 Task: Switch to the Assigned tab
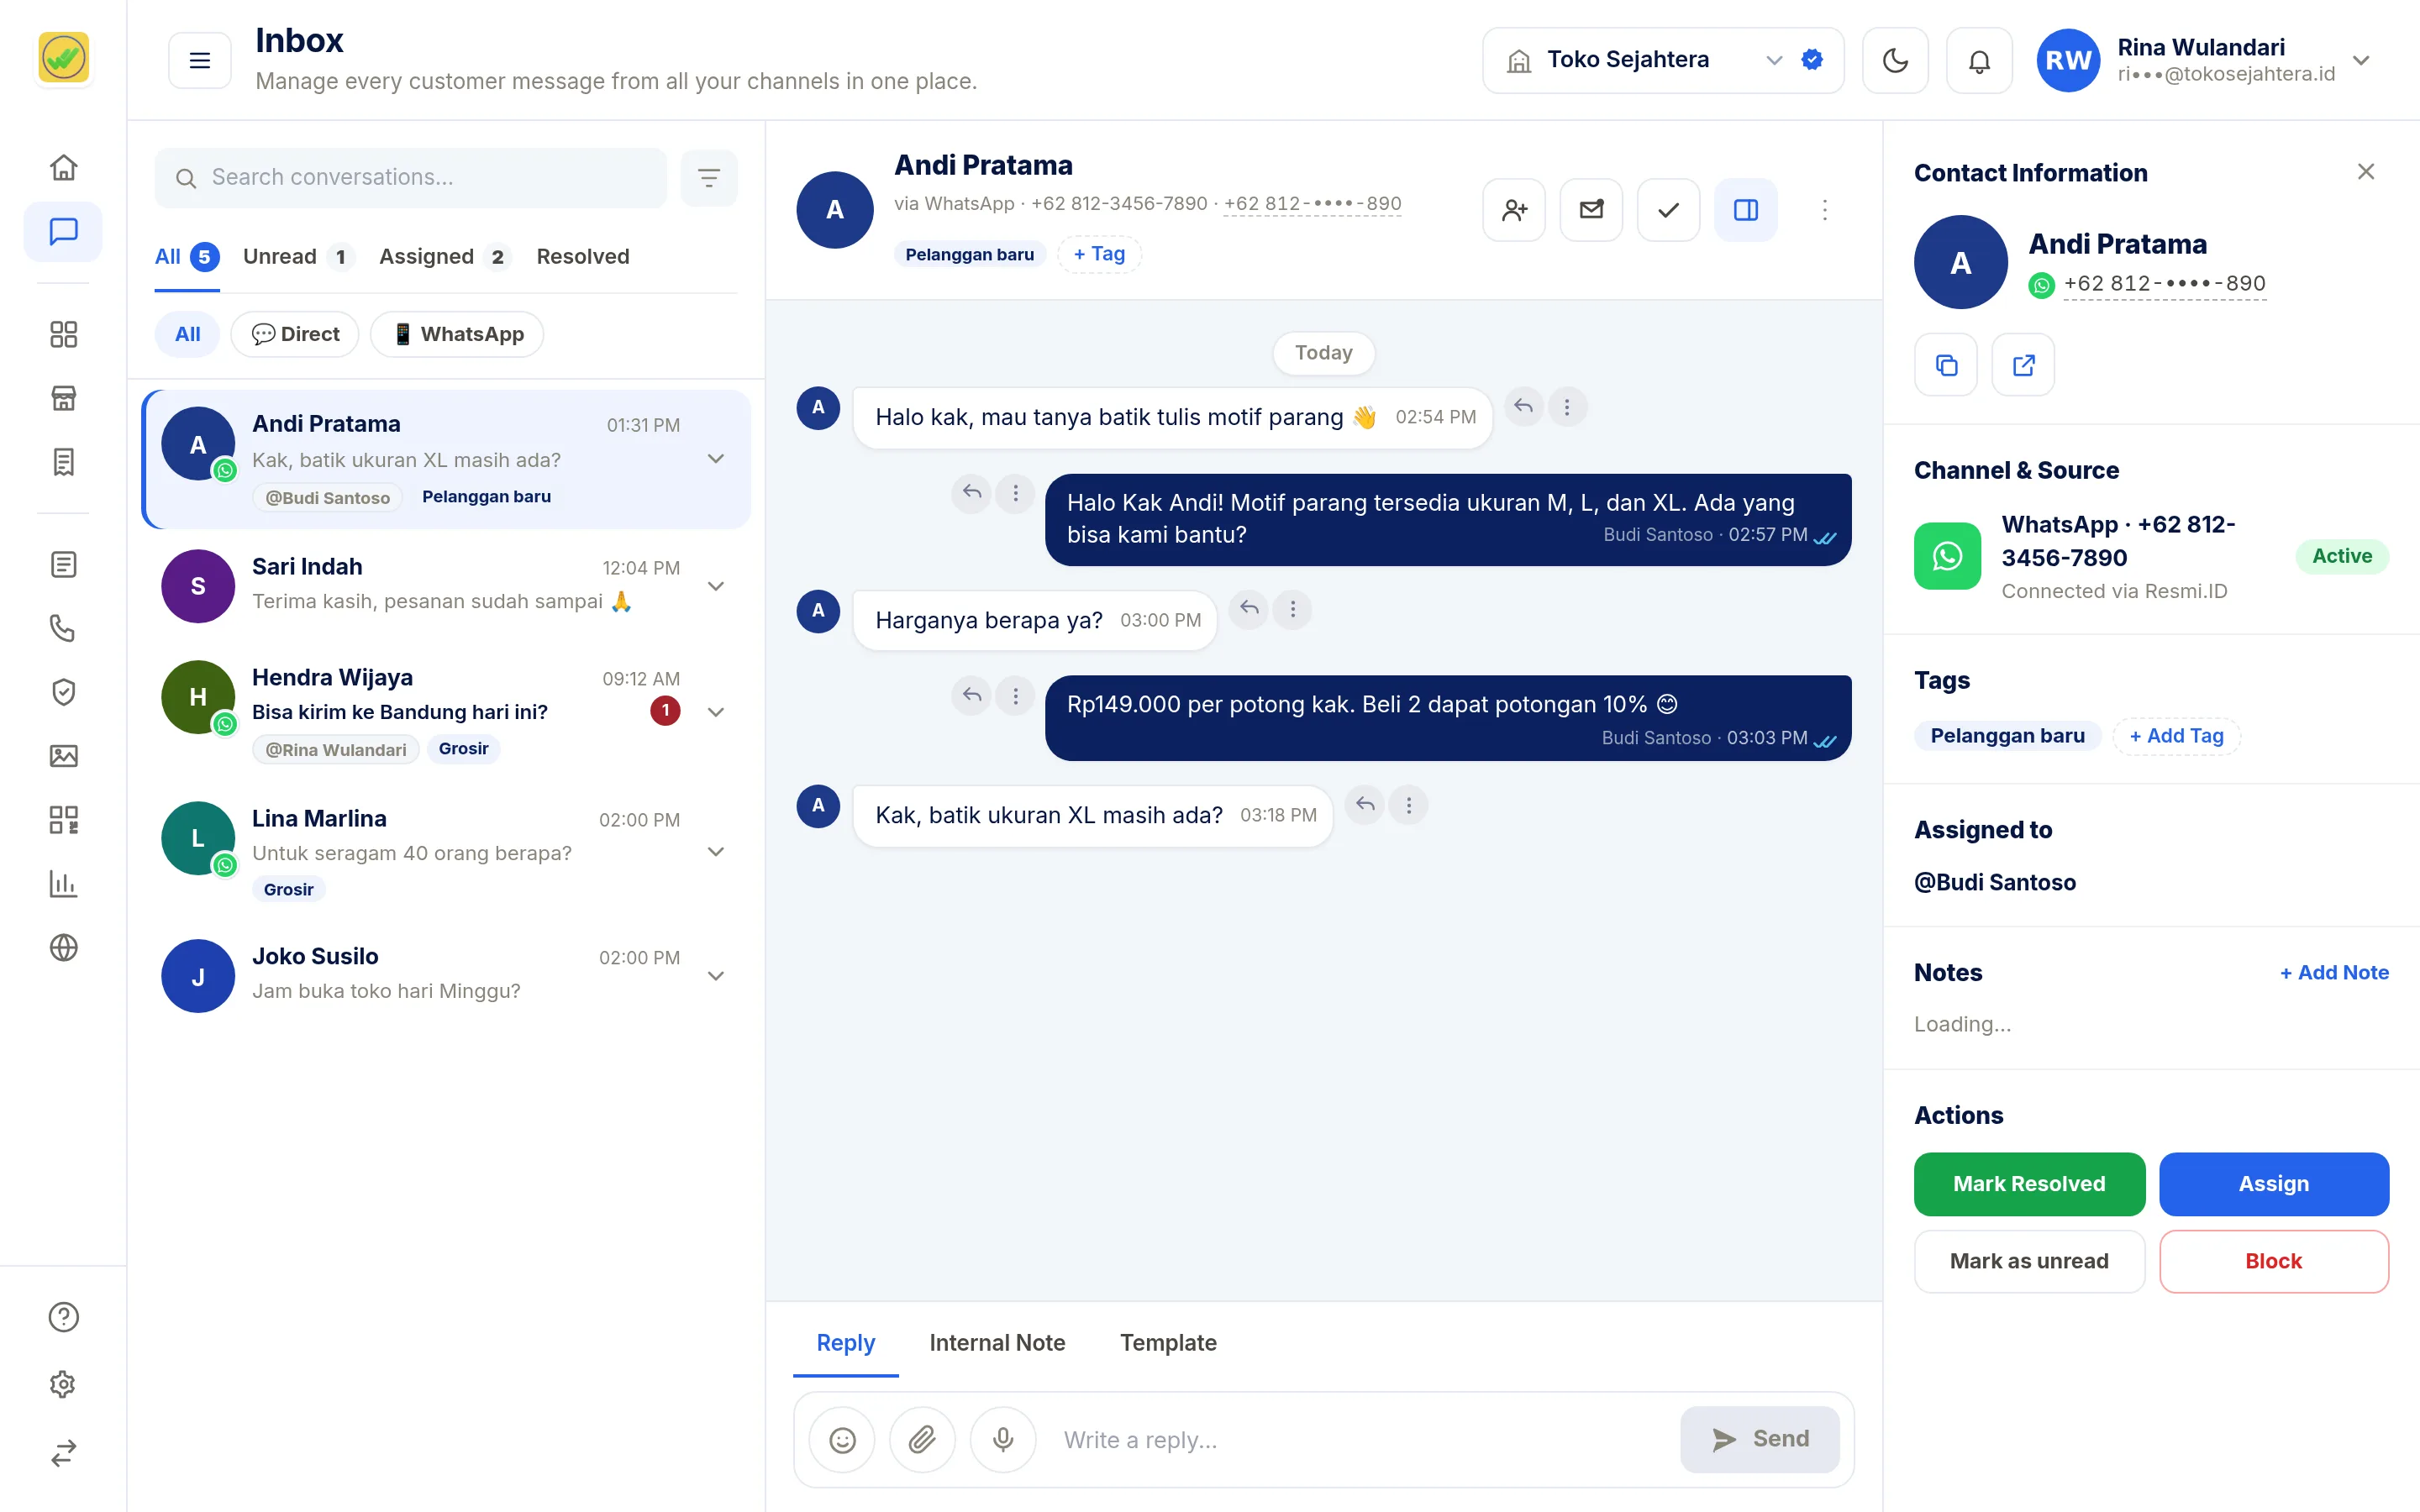point(445,257)
